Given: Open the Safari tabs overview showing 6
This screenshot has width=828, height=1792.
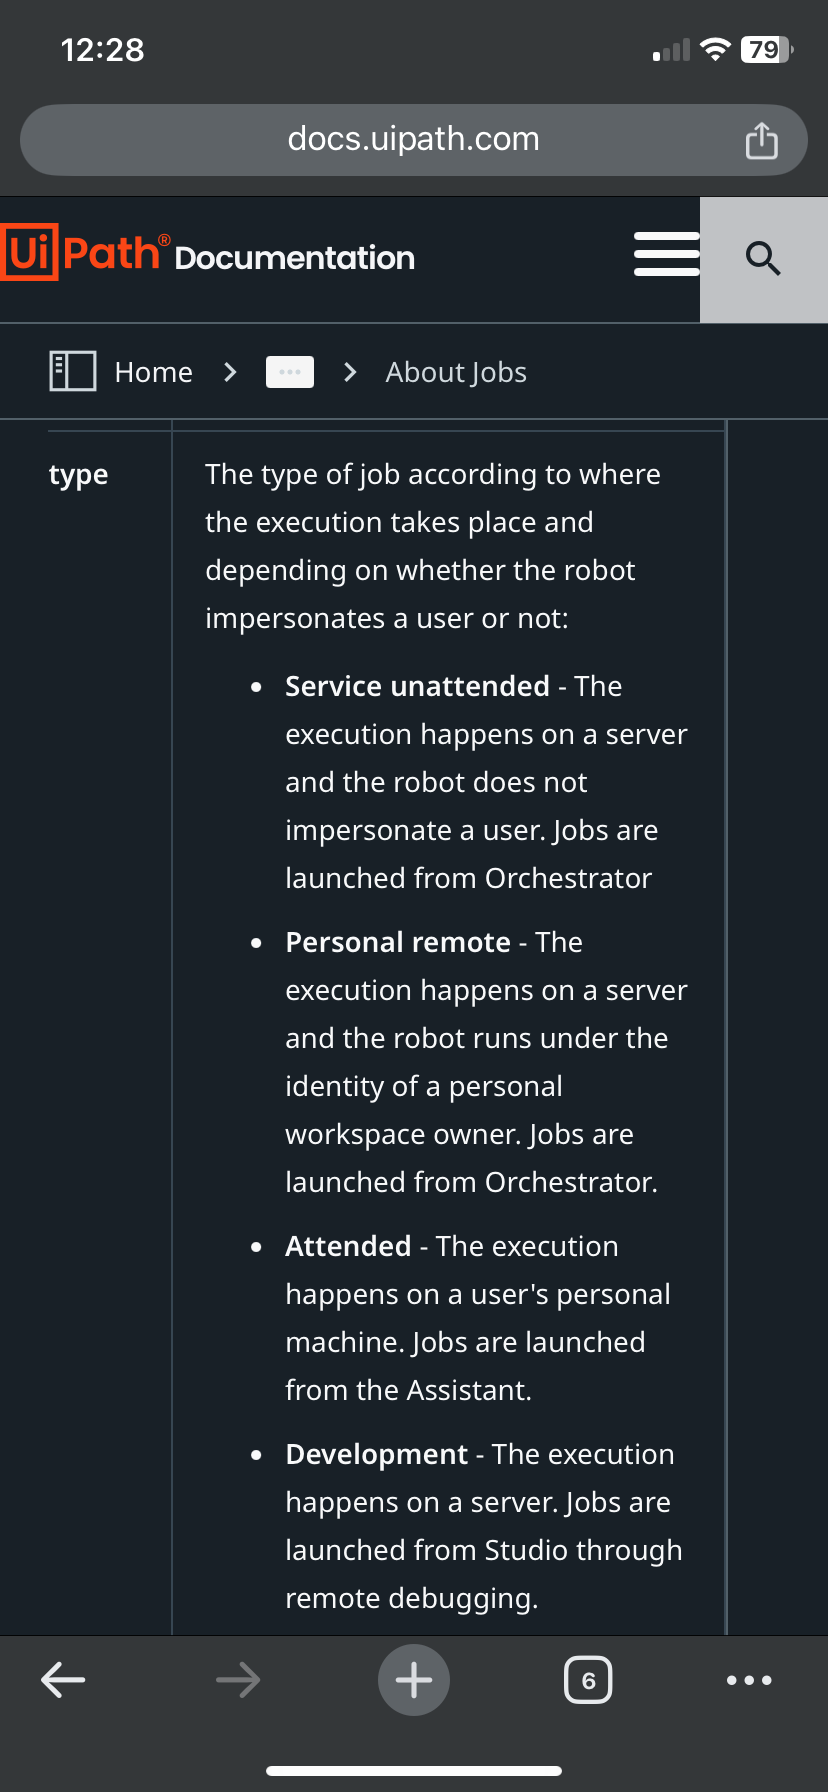Looking at the screenshot, I should 588,1679.
